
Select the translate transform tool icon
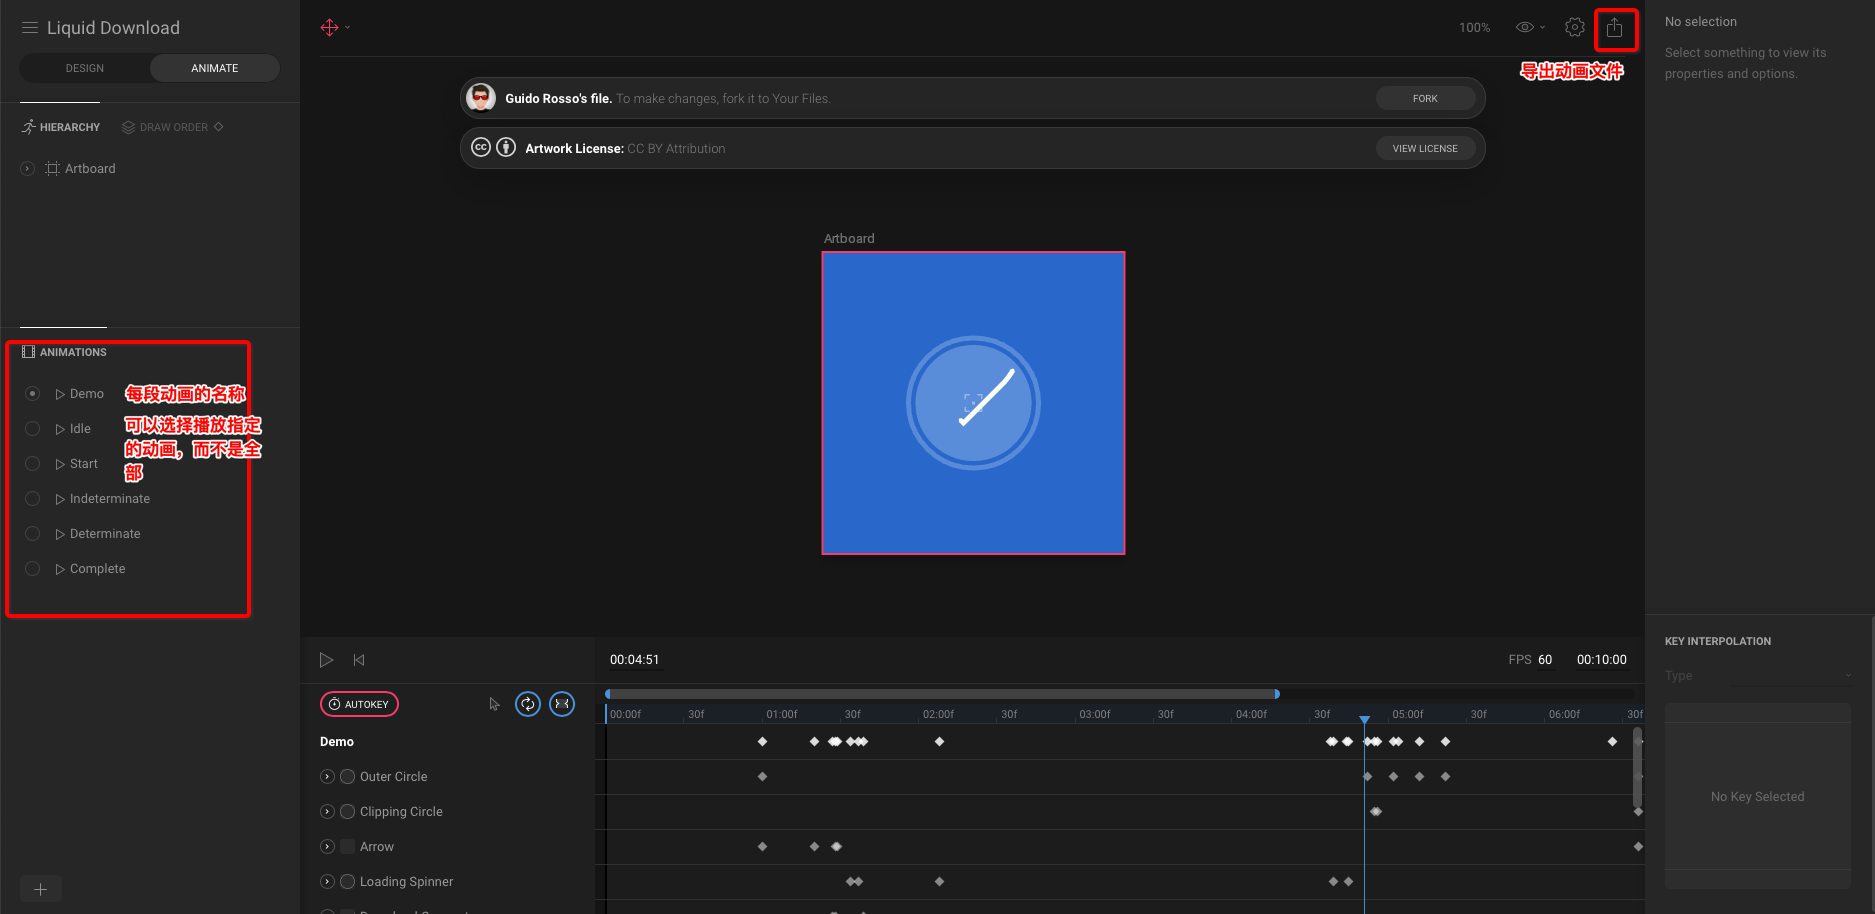tap(330, 28)
